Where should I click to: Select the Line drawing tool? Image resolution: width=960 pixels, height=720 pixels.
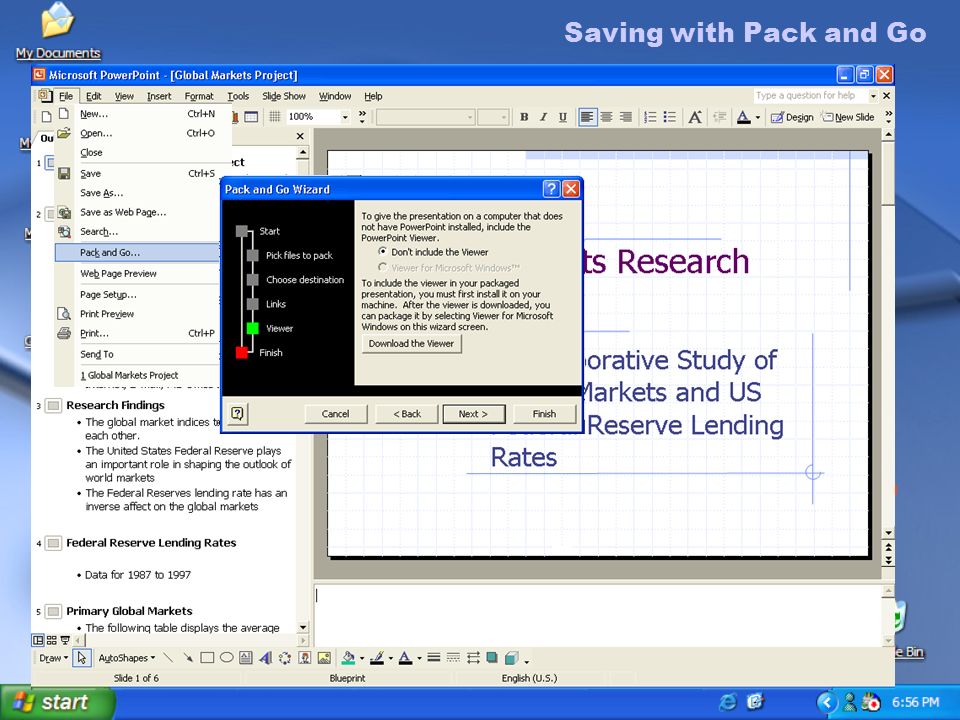click(x=168, y=658)
